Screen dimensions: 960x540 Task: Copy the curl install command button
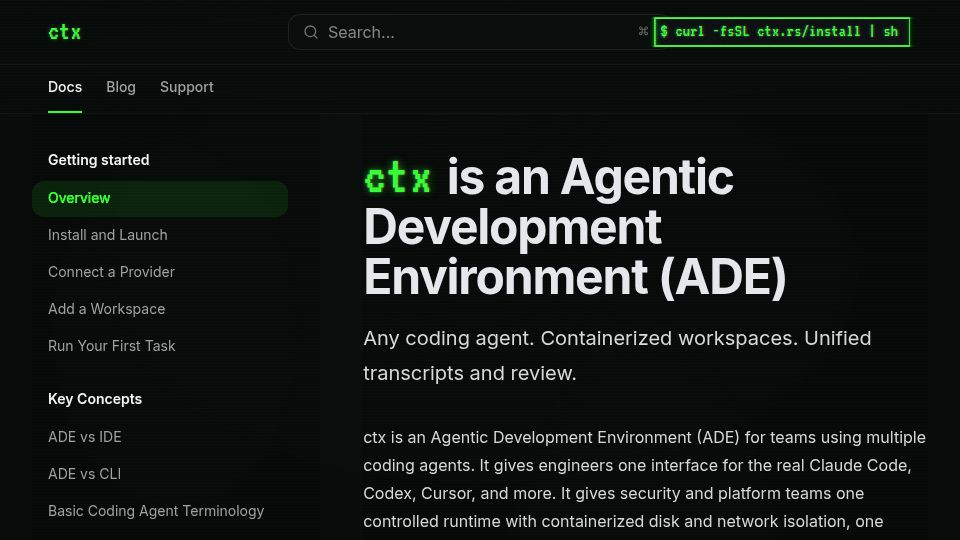781,32
